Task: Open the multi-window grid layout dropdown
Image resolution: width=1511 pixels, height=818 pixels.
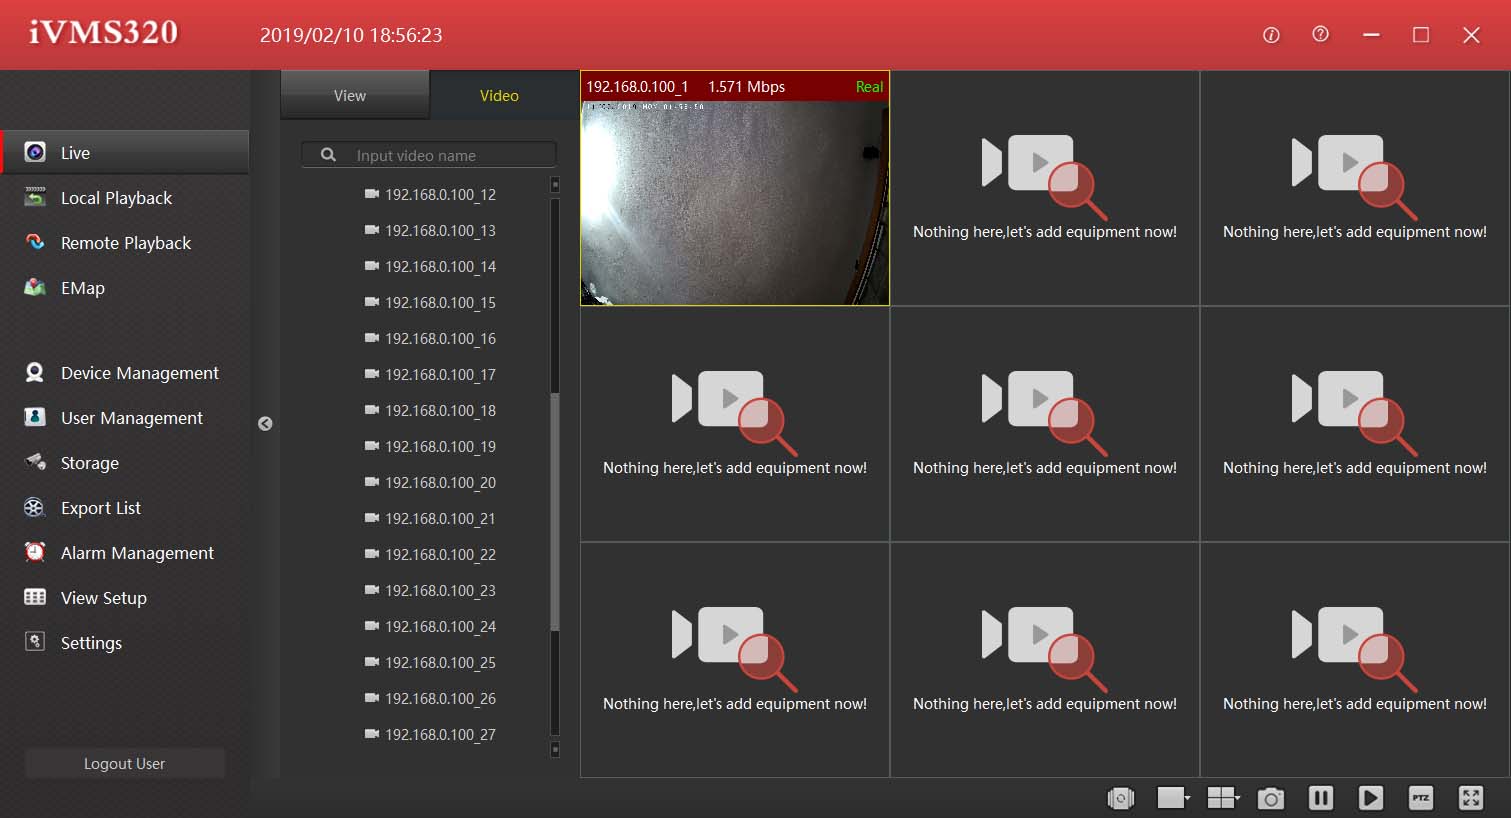Action: click(1224, 798)
